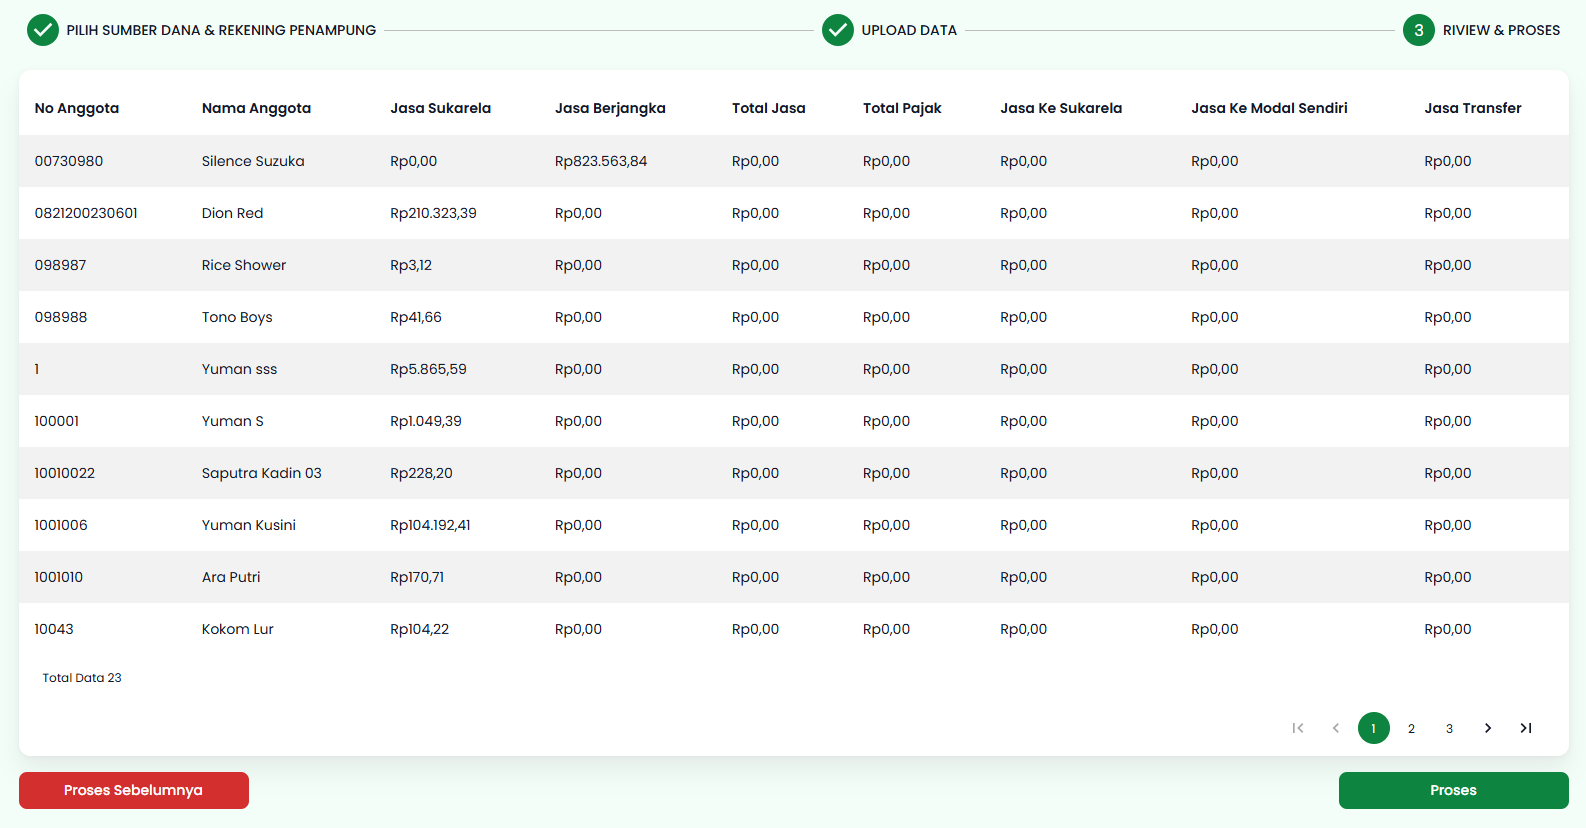Click the first page pagination icon

(1298, 728)
